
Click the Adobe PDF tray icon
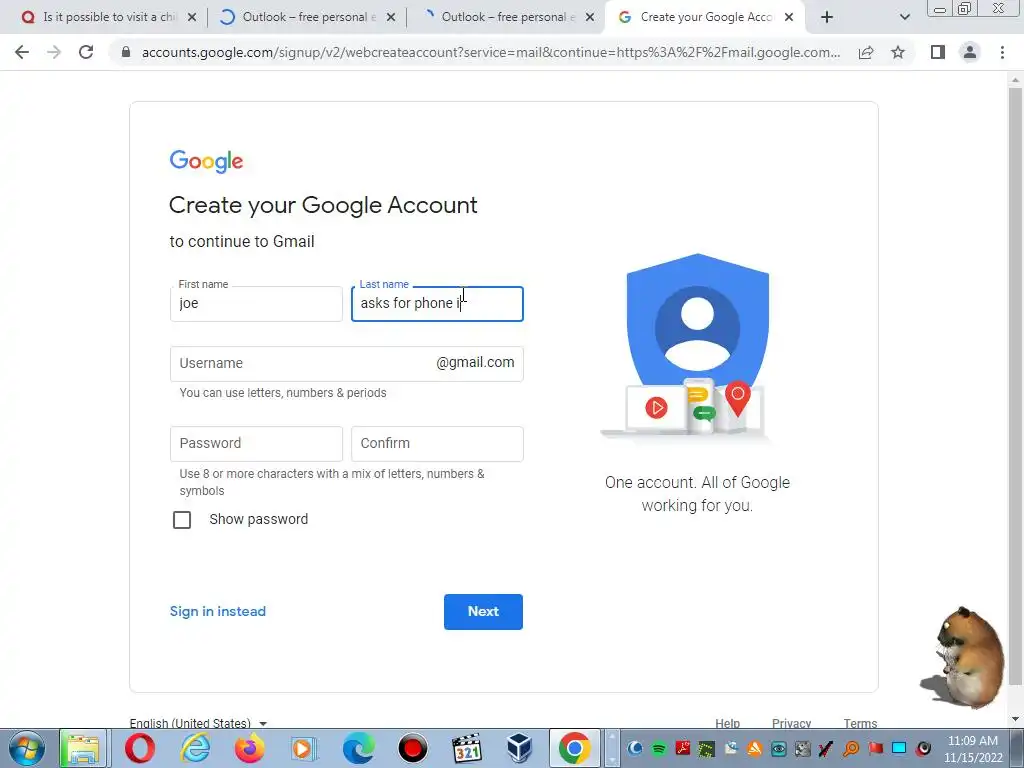(683, 748)
